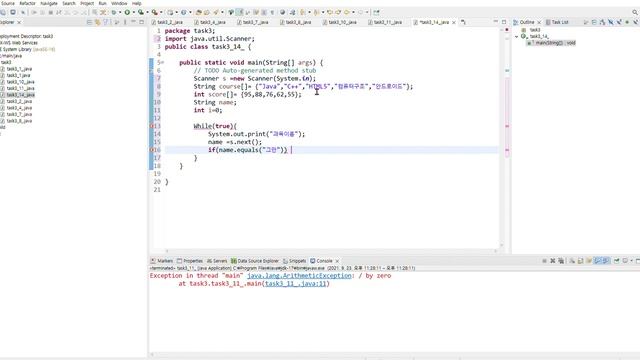Switch to the Task List tab
This screenshot has height=360, width=640.
point(558,22)
